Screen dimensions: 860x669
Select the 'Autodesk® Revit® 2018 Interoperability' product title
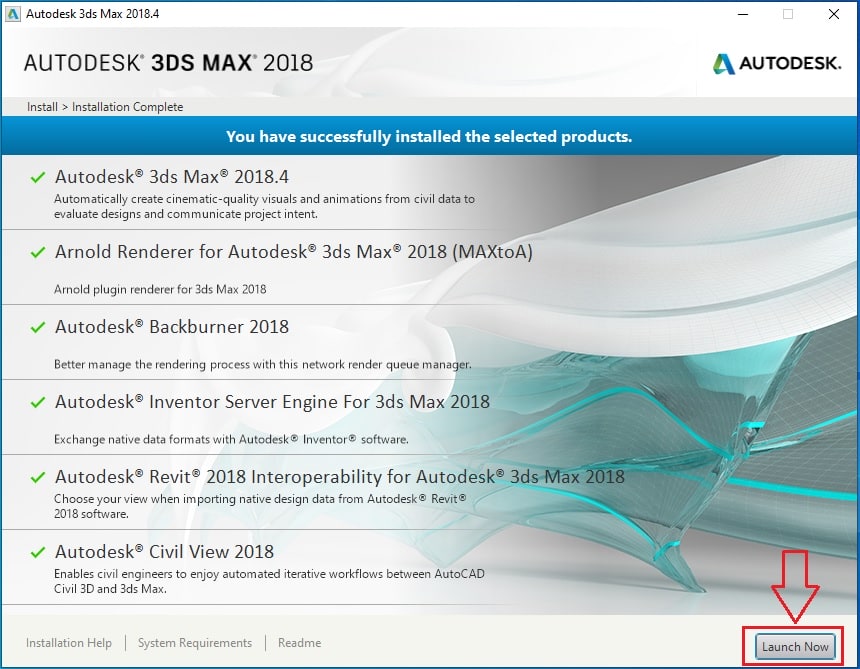click(340, 477)
